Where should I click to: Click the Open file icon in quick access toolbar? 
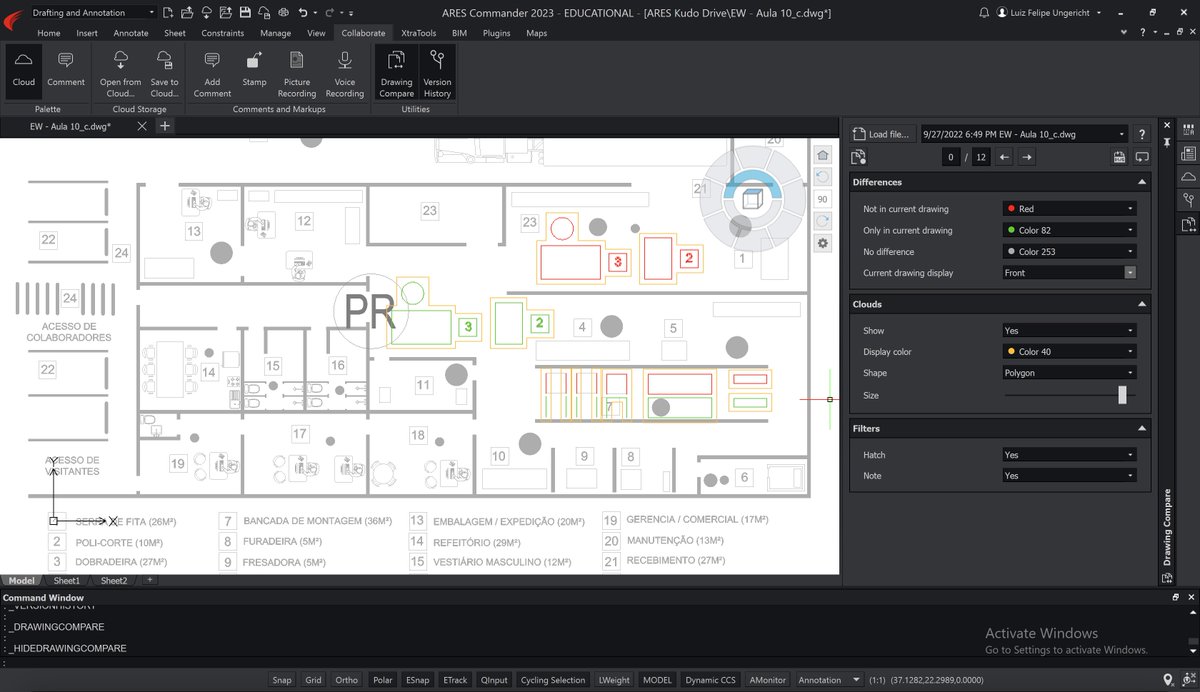pos(187,13)
